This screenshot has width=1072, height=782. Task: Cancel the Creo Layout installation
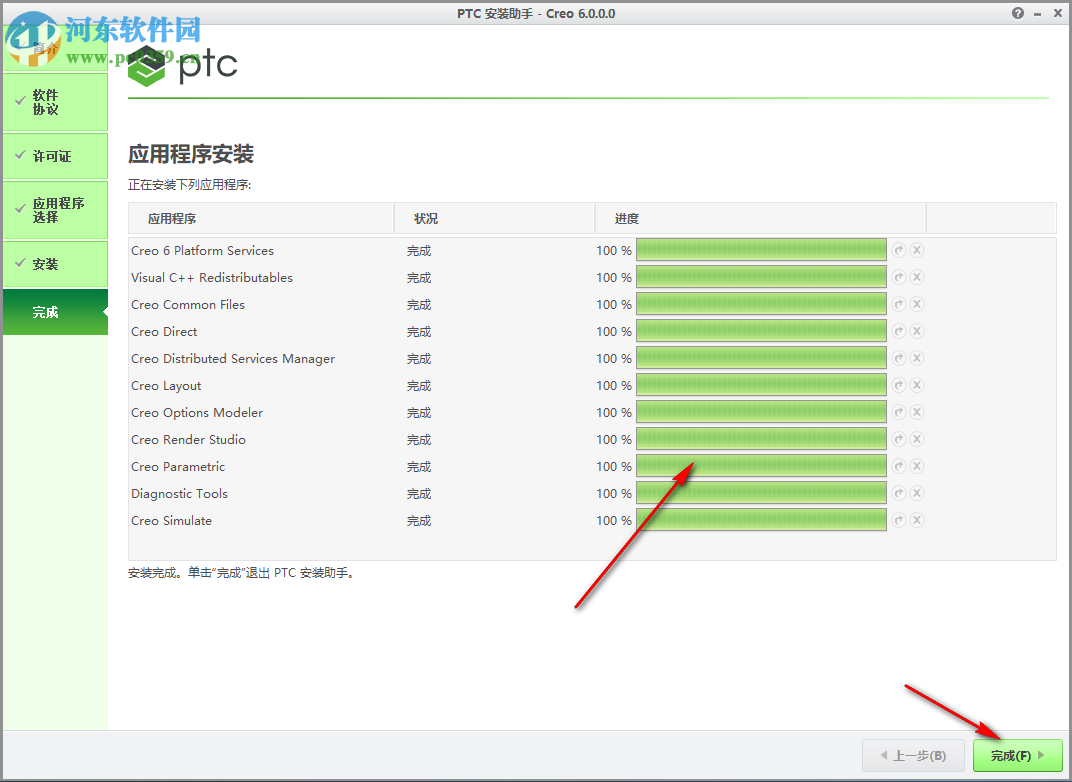pyautogui.click(x=917, y=385)
